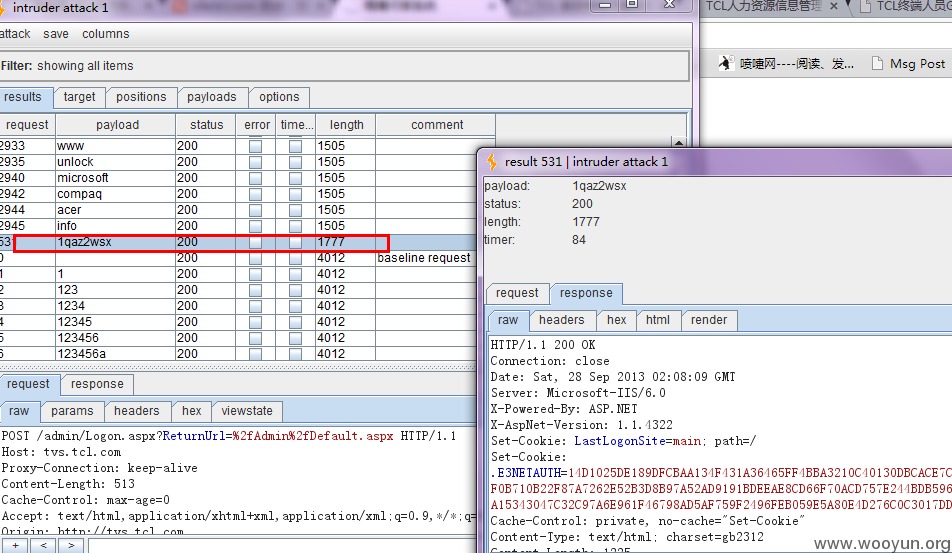Toggle timeout checkbox in www row
The image size is (952, 553).
[295, 146]
